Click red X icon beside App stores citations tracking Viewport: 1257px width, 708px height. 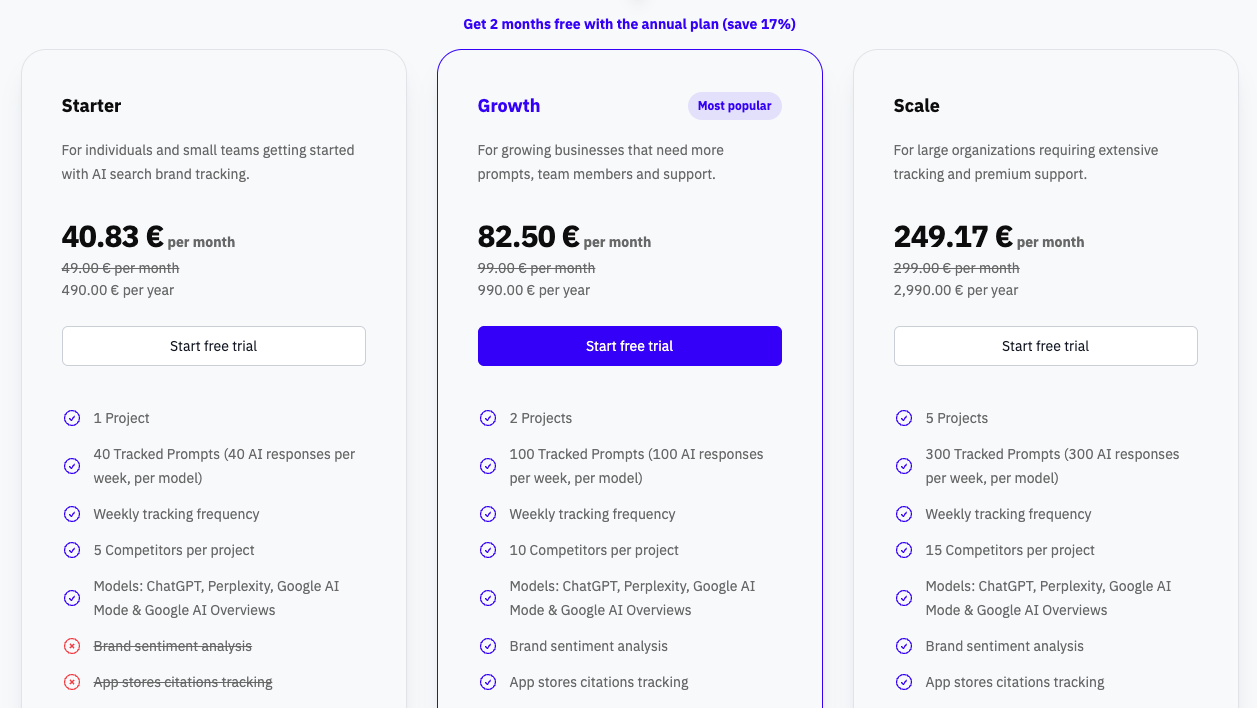pos(72,682)
